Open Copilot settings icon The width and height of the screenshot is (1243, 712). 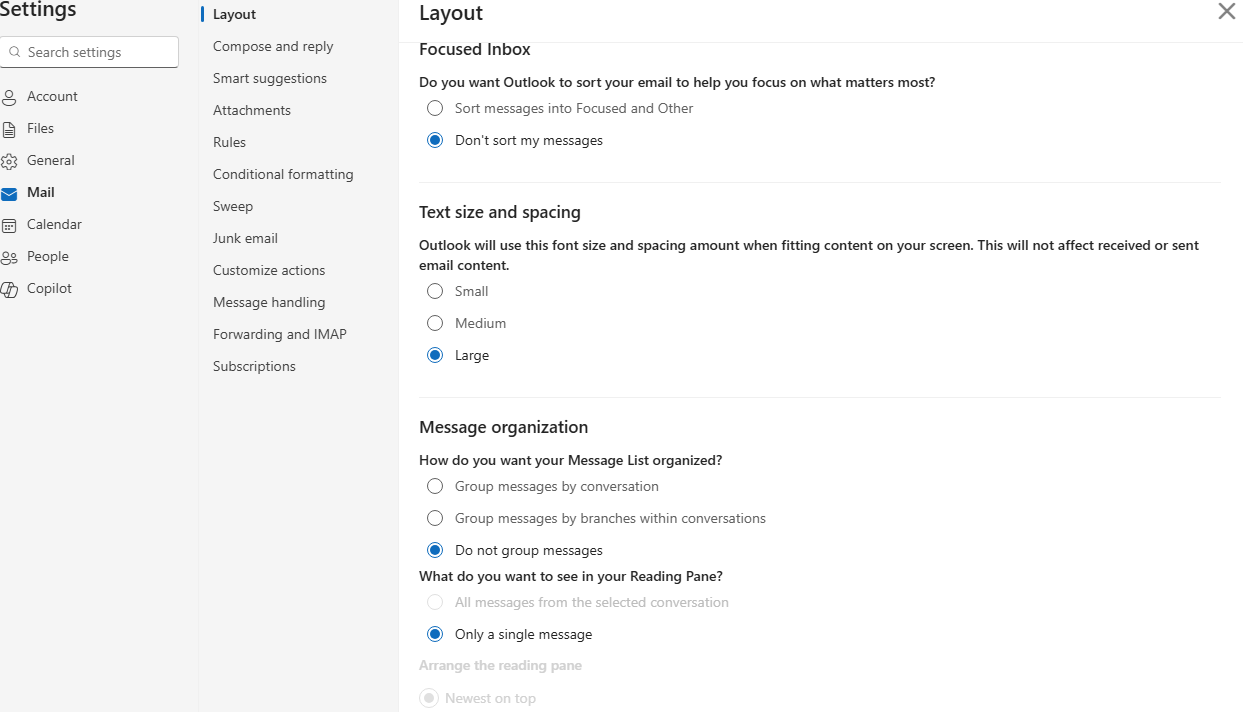tap(9, 287)
